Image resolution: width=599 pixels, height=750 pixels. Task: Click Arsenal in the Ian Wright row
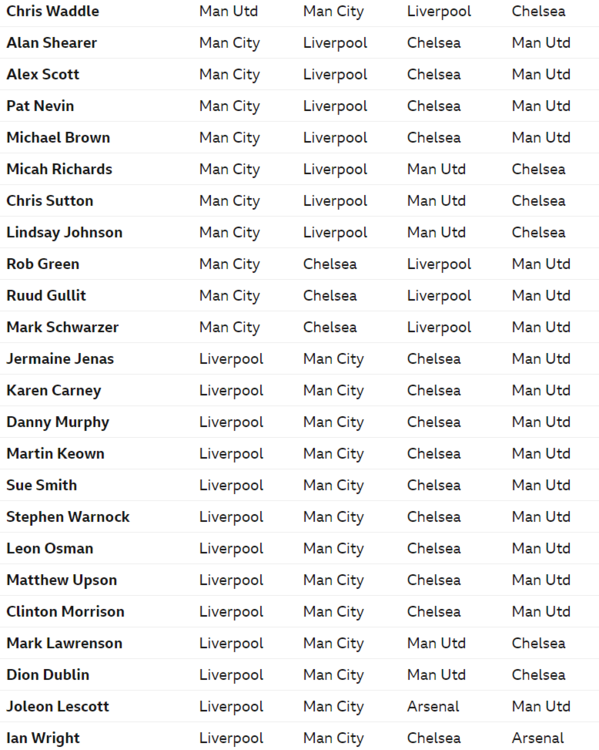click(538, 738)
